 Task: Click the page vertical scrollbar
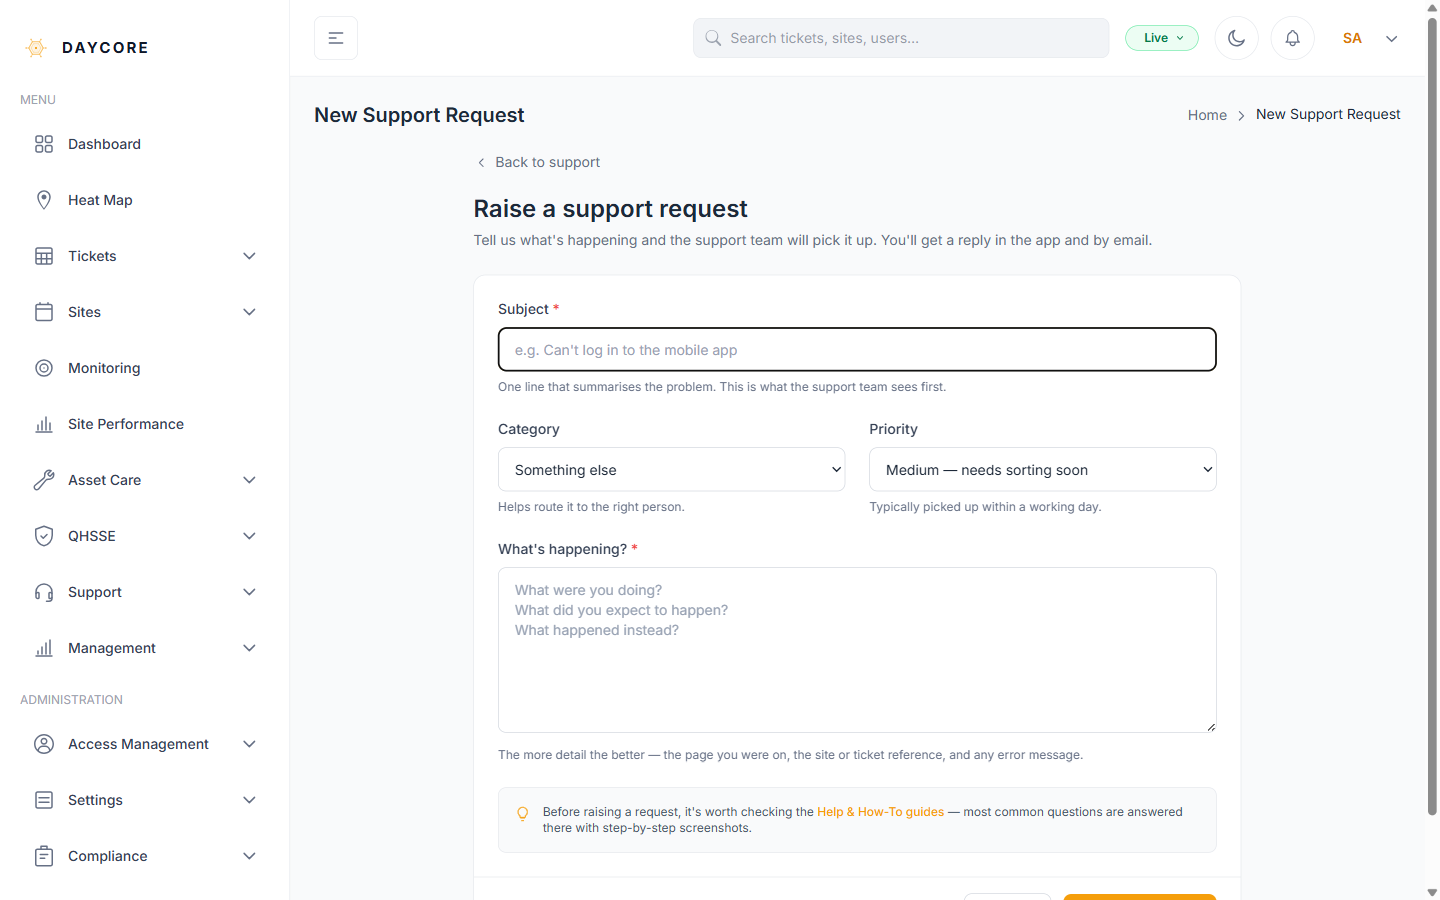pyautogui.click(x=1432, y=416)
